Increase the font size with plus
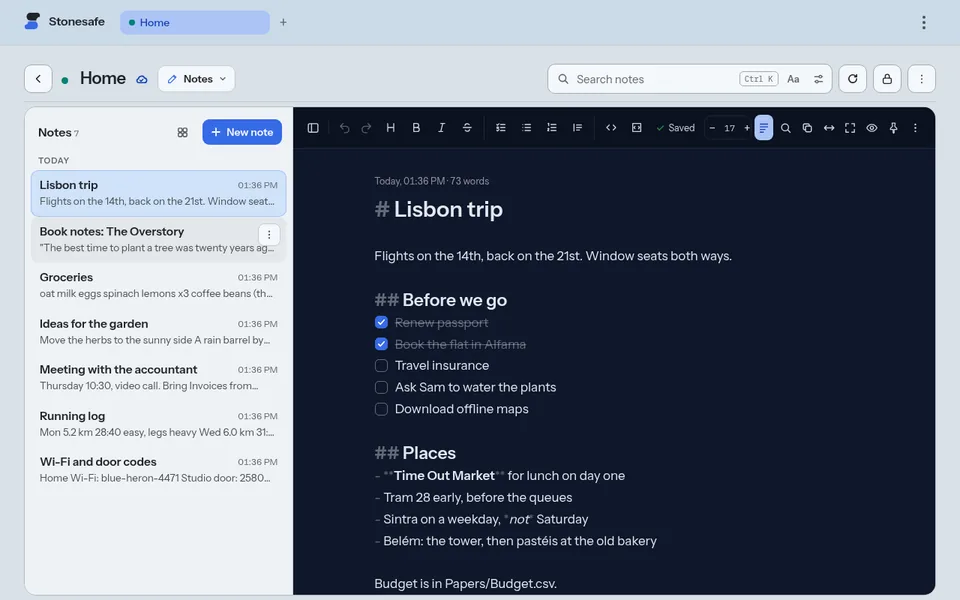This screenshot has height=600, width=960. (x=747, y=128)
